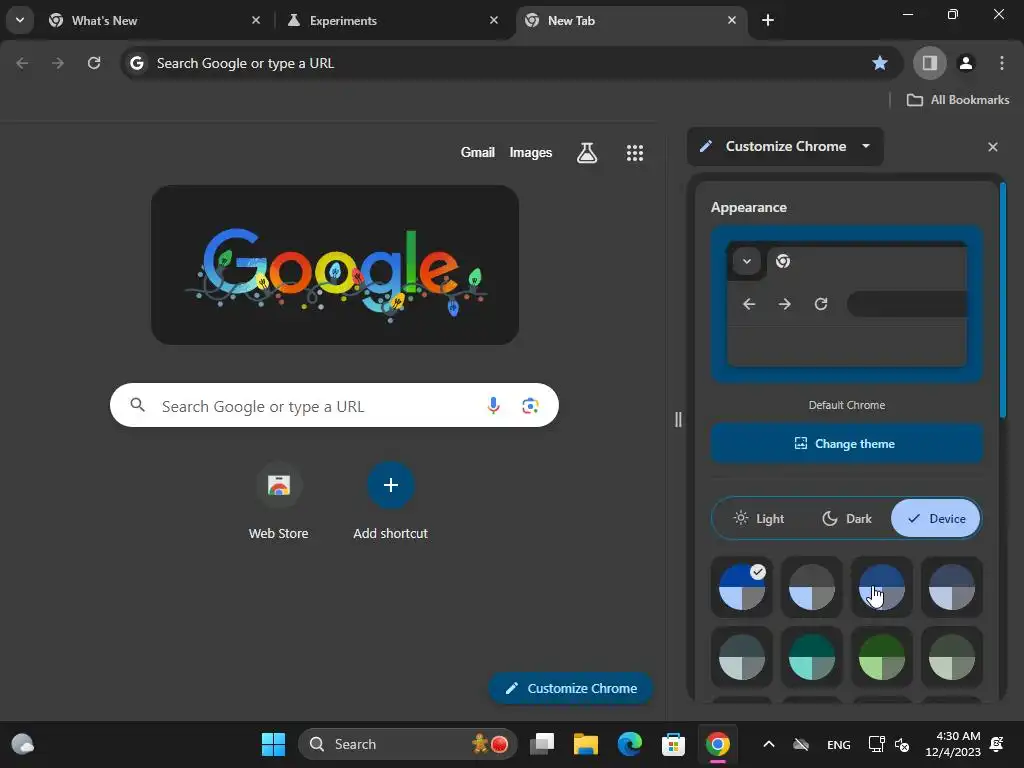Open the Web Store shortcut
The height and width of the screenshot is (768, 1024).
[279, 502]
